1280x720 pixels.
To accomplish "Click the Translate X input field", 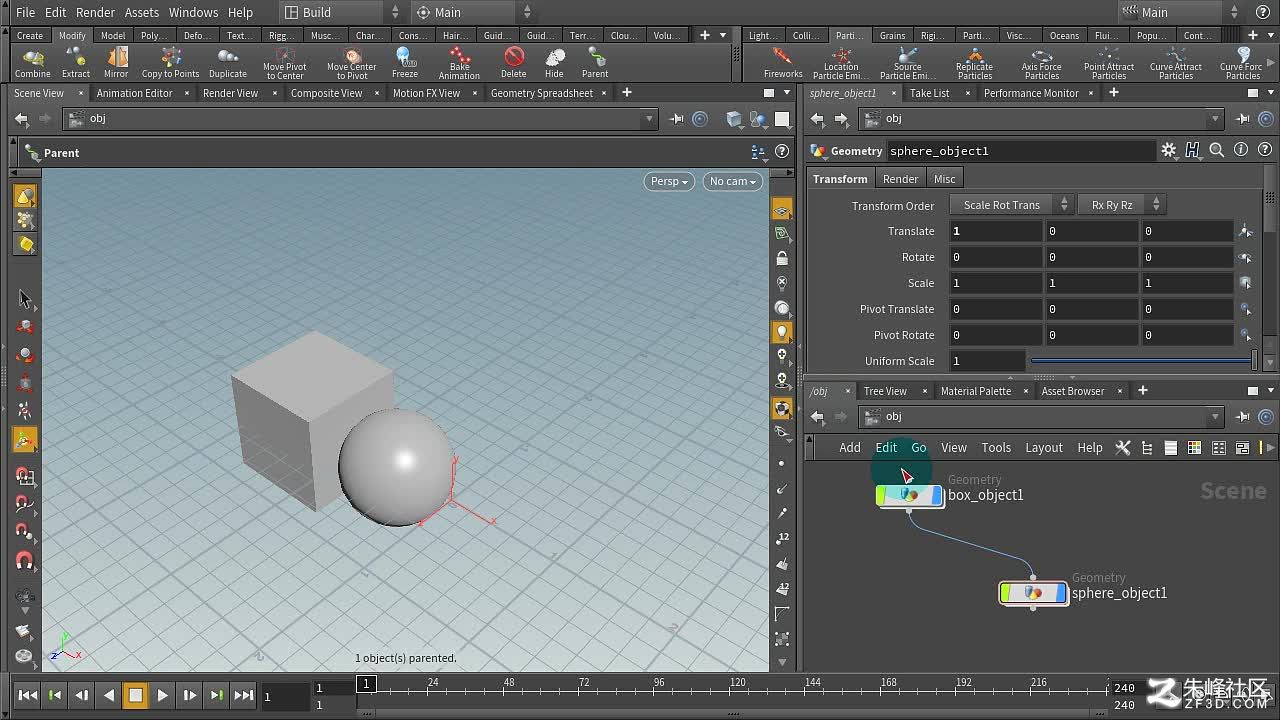I will click(x=995, y=231).
